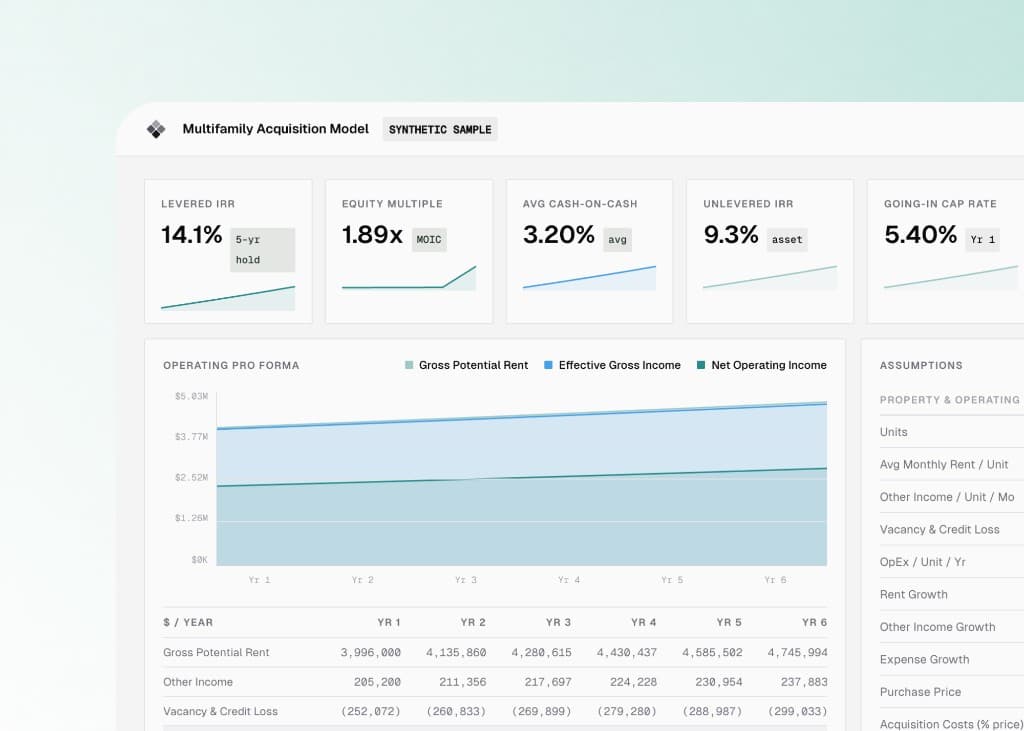Select the Vacancy & Credit Loss assumption row
Screen dimensions: 1024x731
[952, 530]
